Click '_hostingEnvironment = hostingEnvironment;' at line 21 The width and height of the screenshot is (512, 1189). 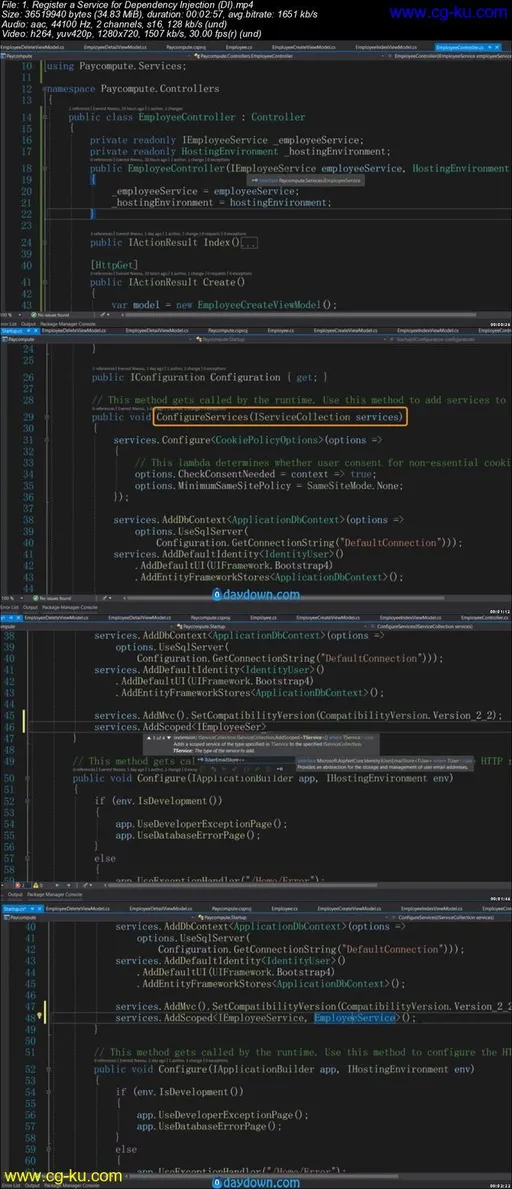(x=221, y=202)
